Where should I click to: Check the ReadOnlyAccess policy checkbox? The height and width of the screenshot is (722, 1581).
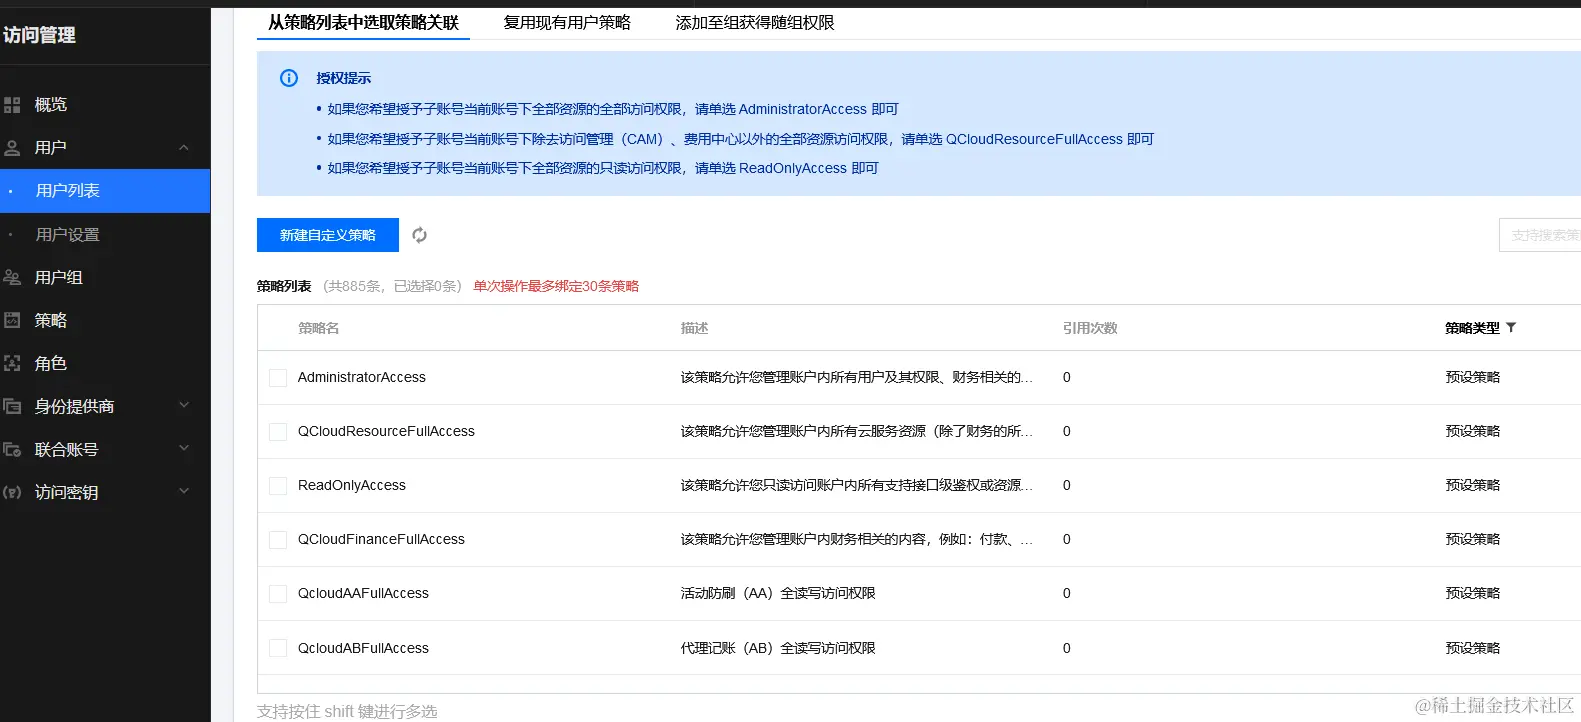(278, 486)
